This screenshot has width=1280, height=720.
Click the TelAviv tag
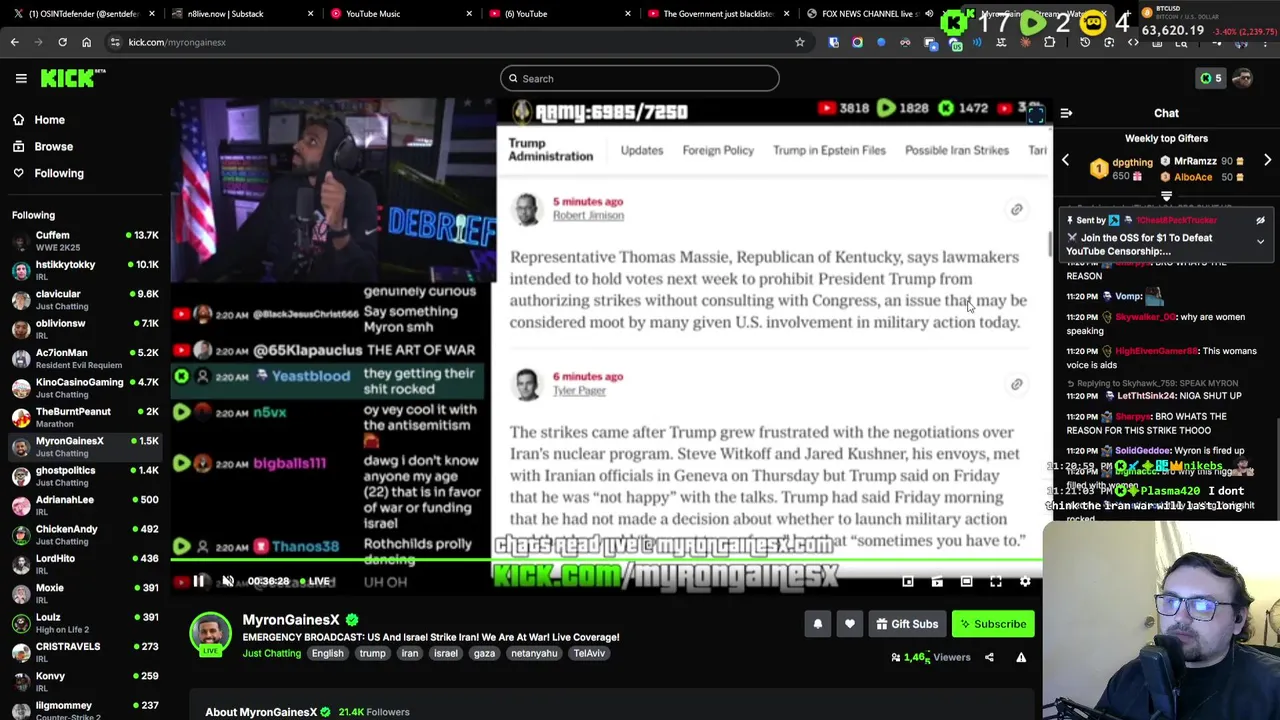point(589,653)
